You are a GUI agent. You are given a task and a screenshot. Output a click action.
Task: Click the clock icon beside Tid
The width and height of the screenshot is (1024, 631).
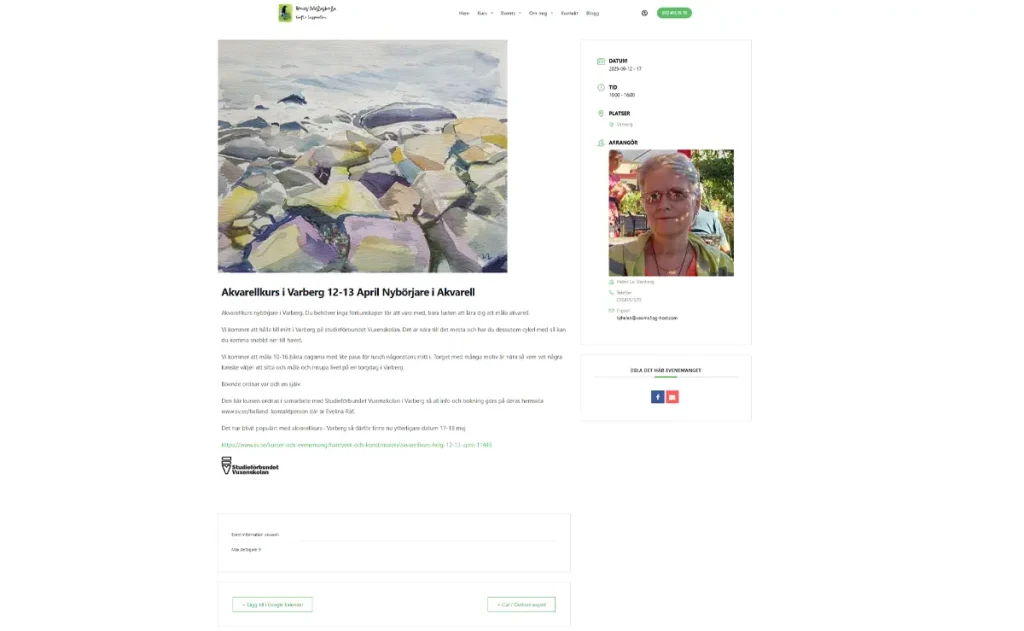tap(601, 87)
